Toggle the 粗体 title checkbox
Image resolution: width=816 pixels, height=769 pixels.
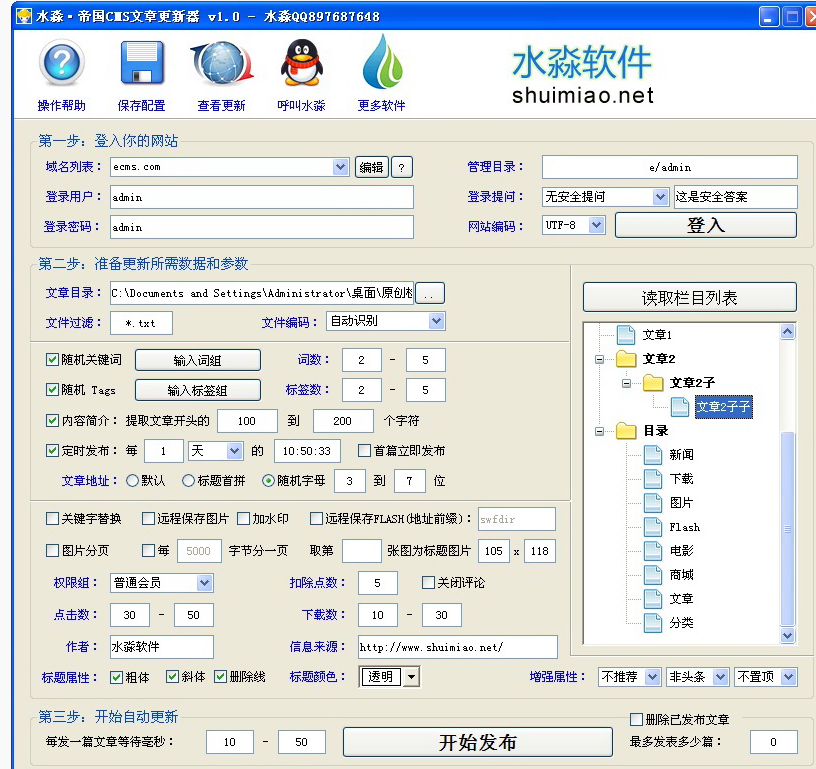click(116, 677)
